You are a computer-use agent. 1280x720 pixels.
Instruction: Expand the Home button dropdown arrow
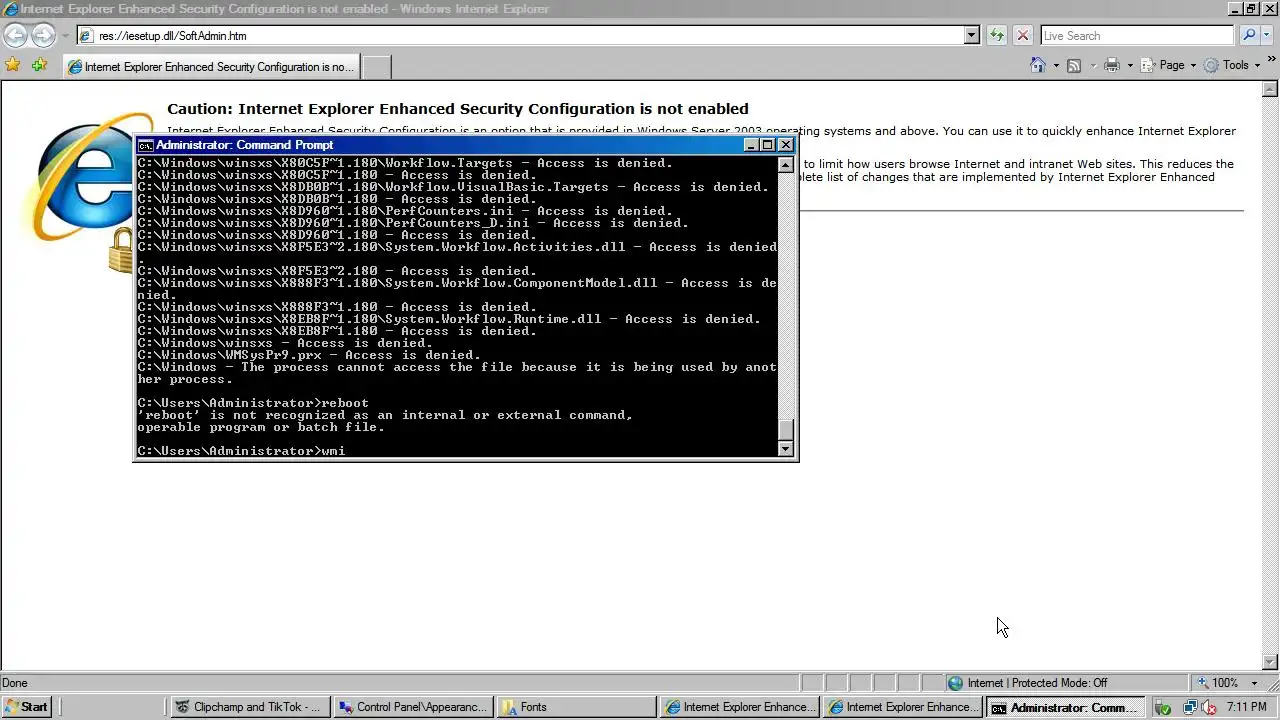1055,66
